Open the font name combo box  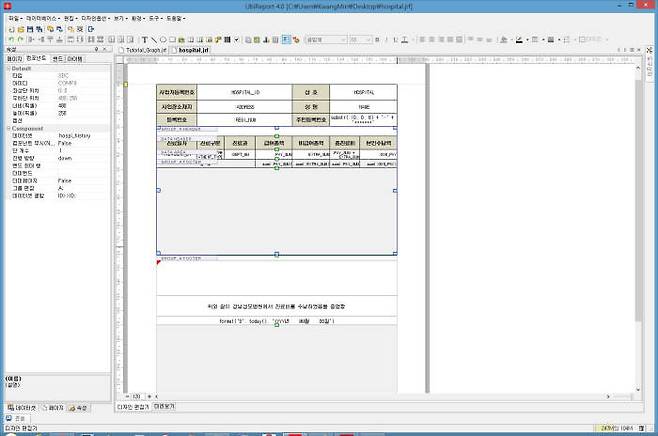325,40
